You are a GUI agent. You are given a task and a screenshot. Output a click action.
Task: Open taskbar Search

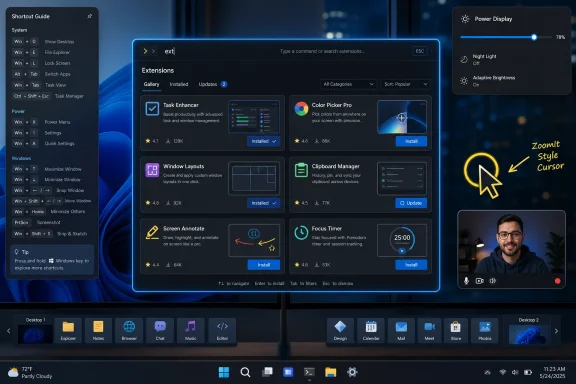pyautogui.click(x=245, y=372)
